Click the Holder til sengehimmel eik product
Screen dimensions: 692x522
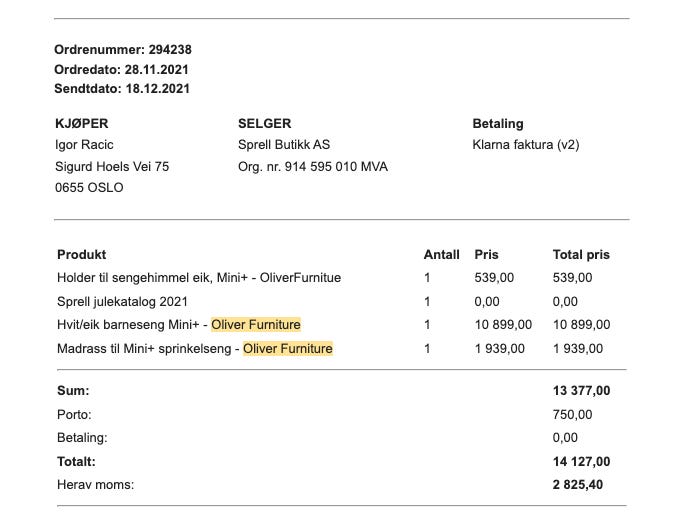(199, 277)
